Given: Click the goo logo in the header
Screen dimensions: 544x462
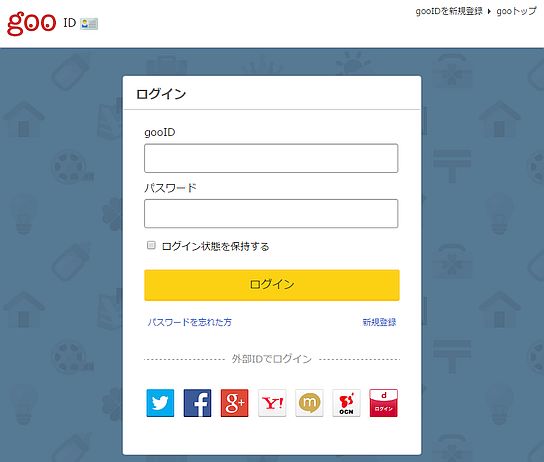Looking at the screenshot, I should 32,23.
